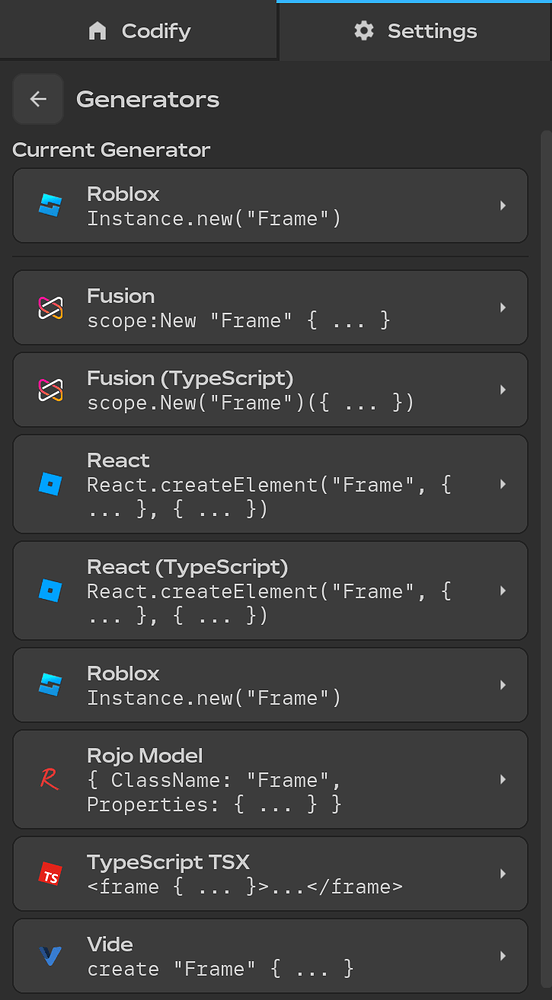This screenshot has height=1000, width=552.
Task: Click the red Rojo Model R icon
Action: (x=50, y=779)
